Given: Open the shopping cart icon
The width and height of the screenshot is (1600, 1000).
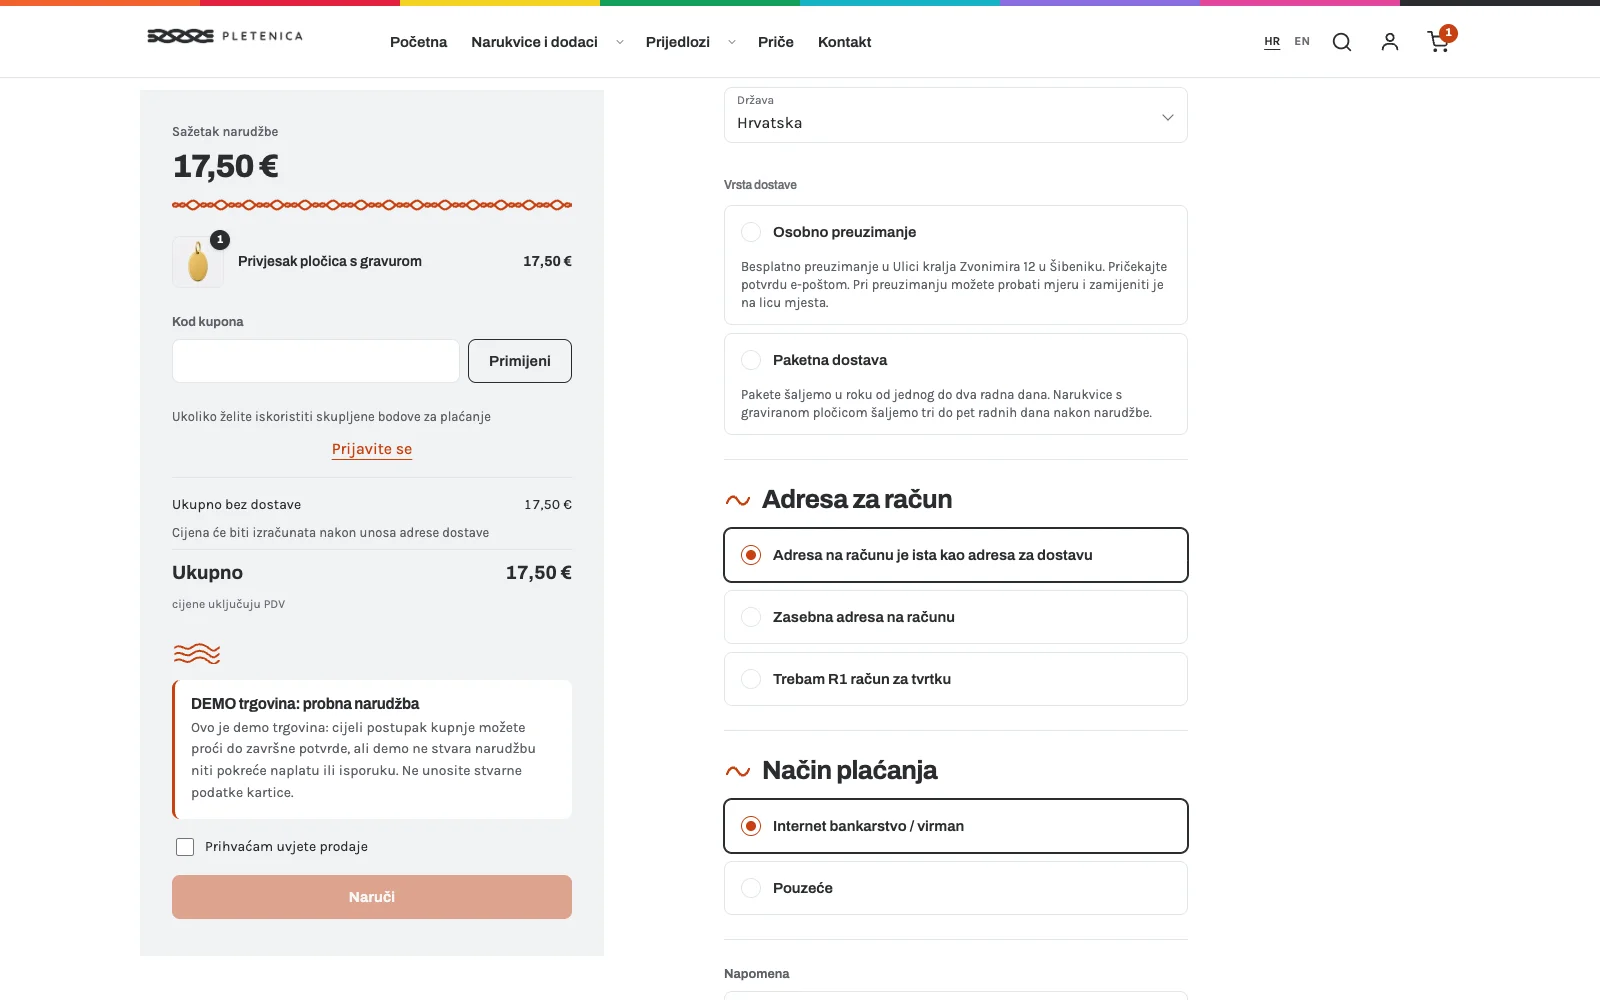Looking at the screenshot, I should (1438, 42).
